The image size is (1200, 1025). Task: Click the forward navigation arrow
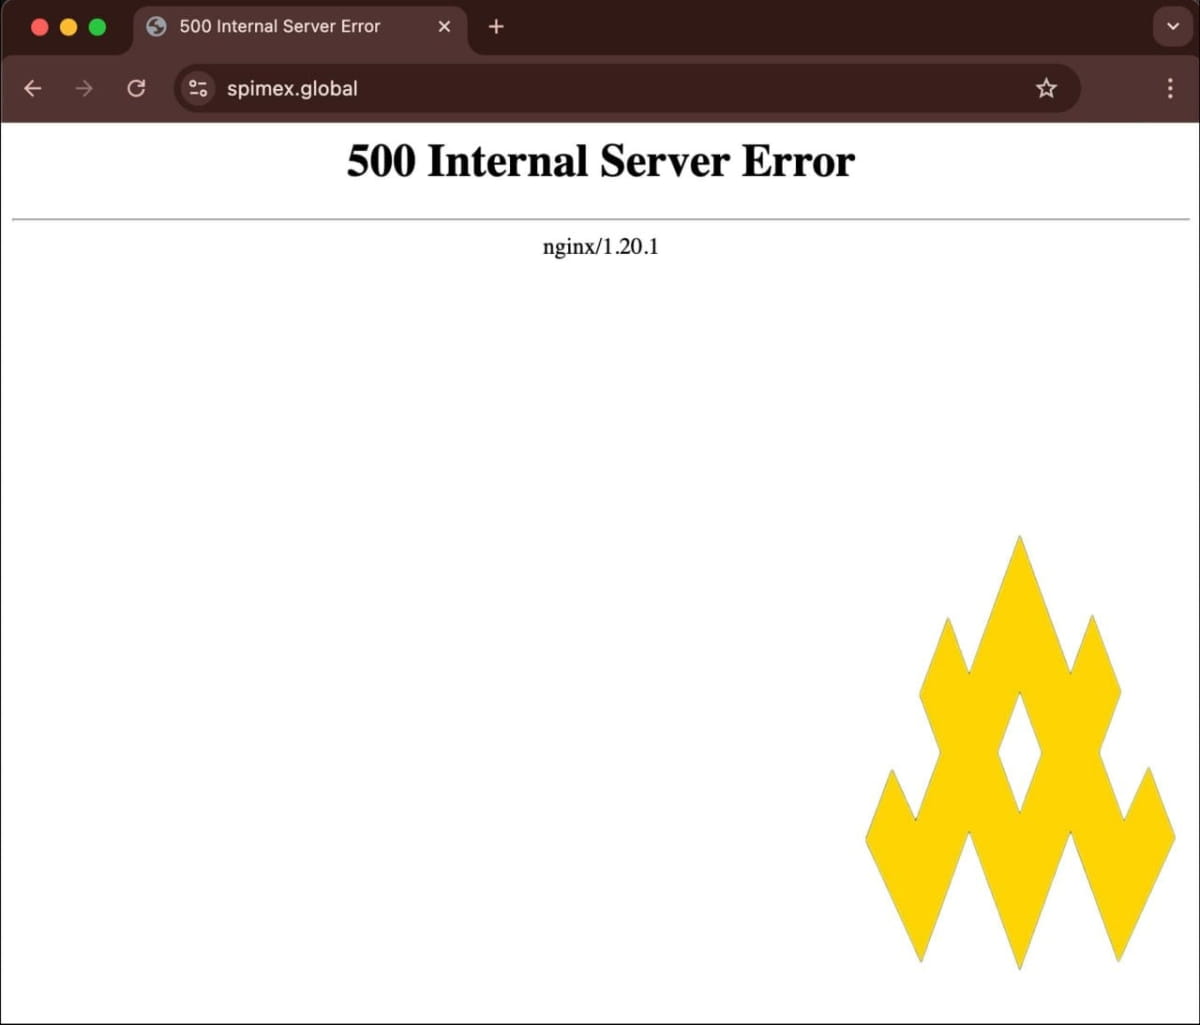[x=84, y=88]
